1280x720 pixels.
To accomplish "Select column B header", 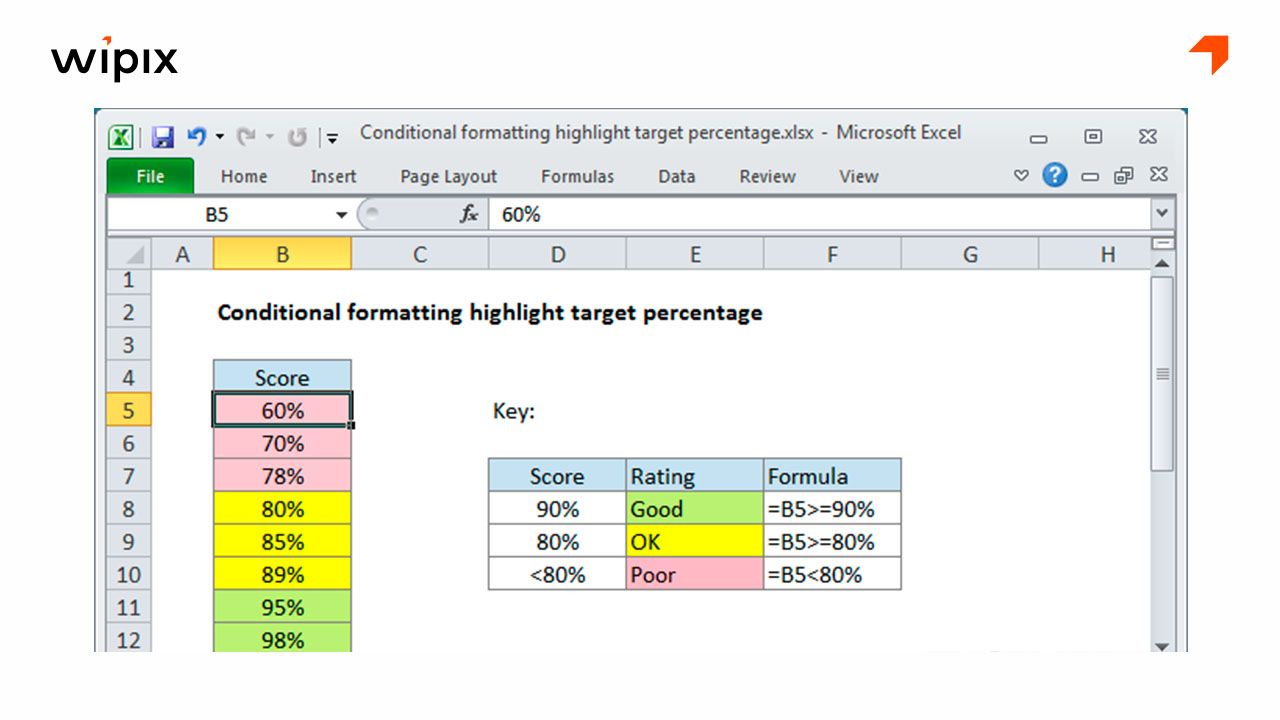I will pos(282,254).
